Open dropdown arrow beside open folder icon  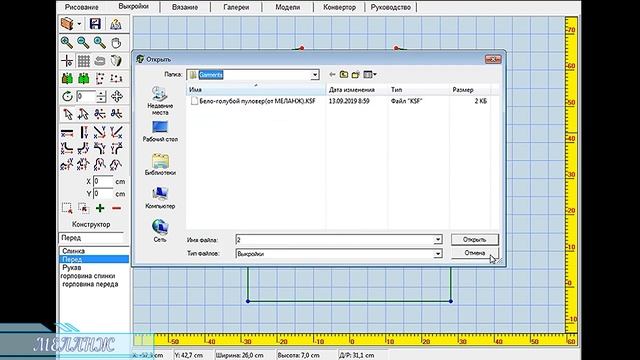pos(79,24)
